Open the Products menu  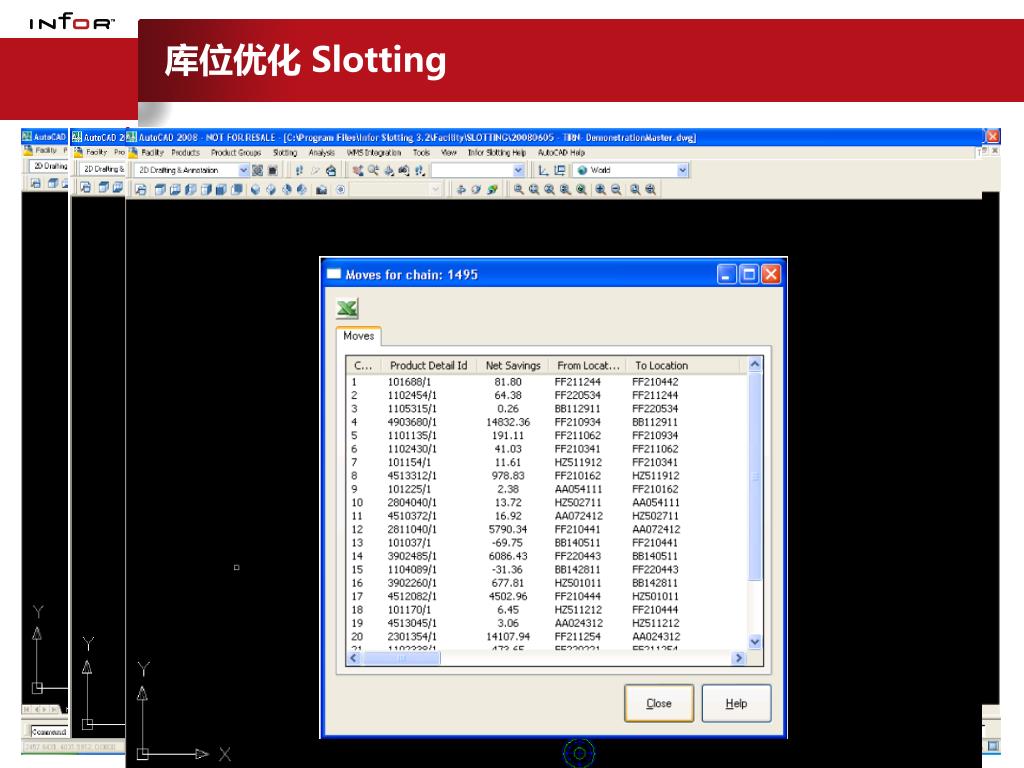point(185,153)
